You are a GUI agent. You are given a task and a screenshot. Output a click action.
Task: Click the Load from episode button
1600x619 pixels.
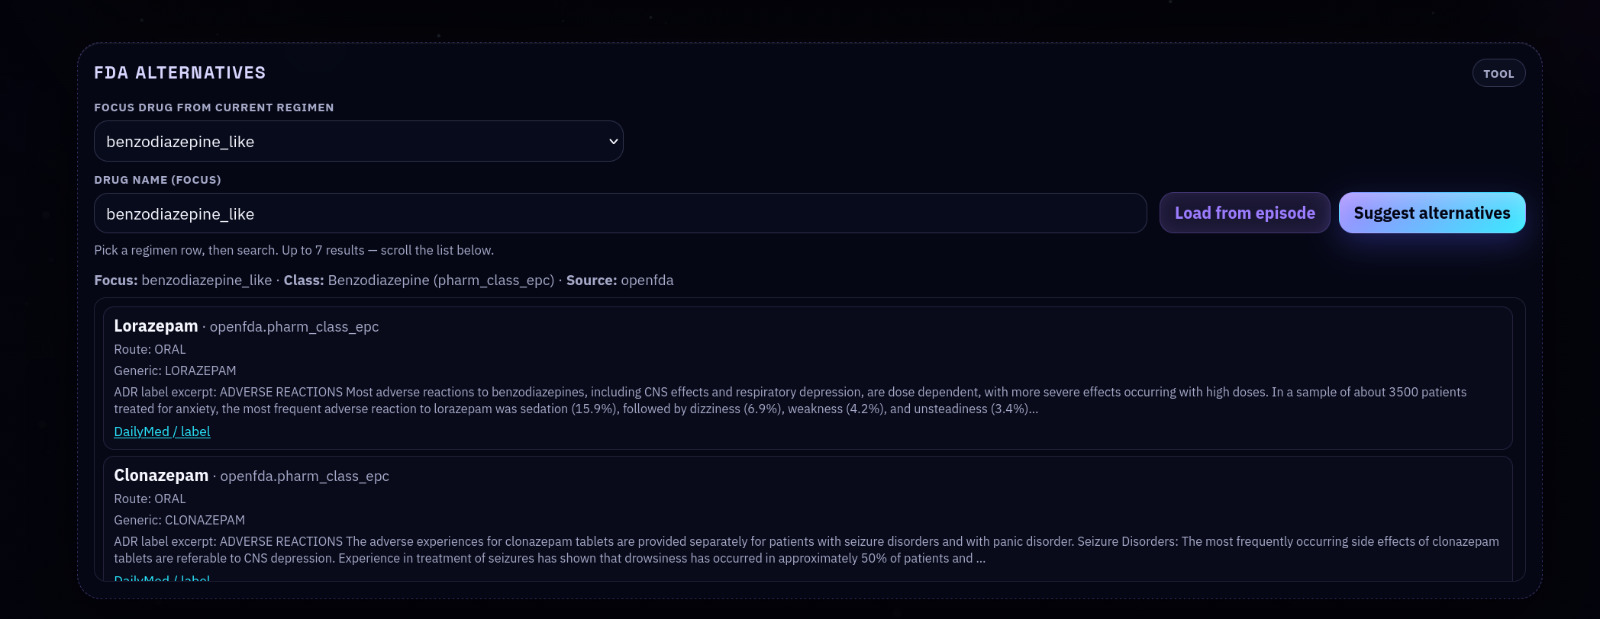[1245, 213]
